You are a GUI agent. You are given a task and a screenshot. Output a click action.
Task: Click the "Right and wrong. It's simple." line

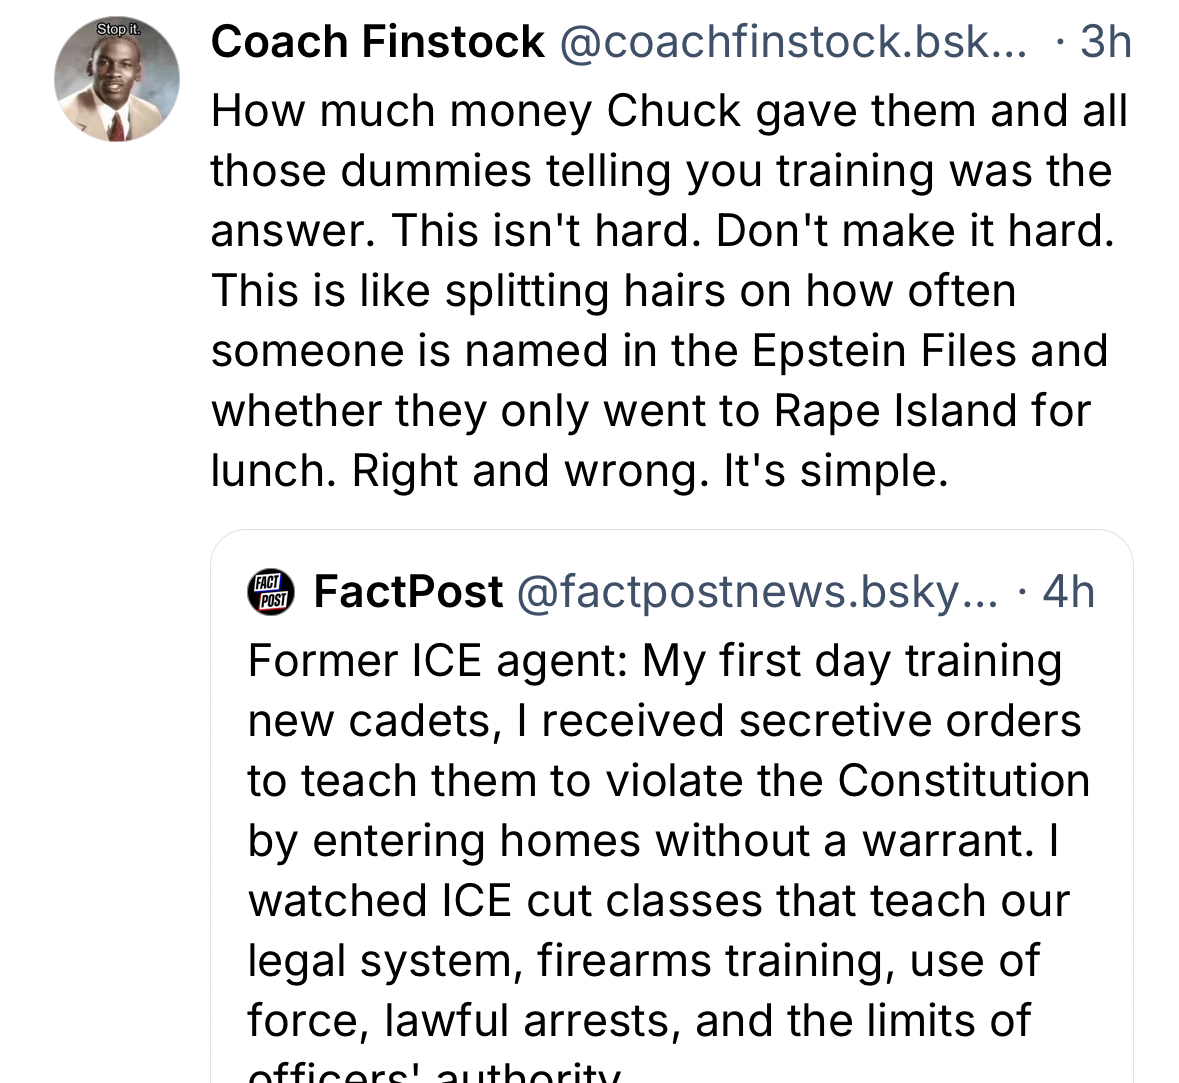coord(648,471)
